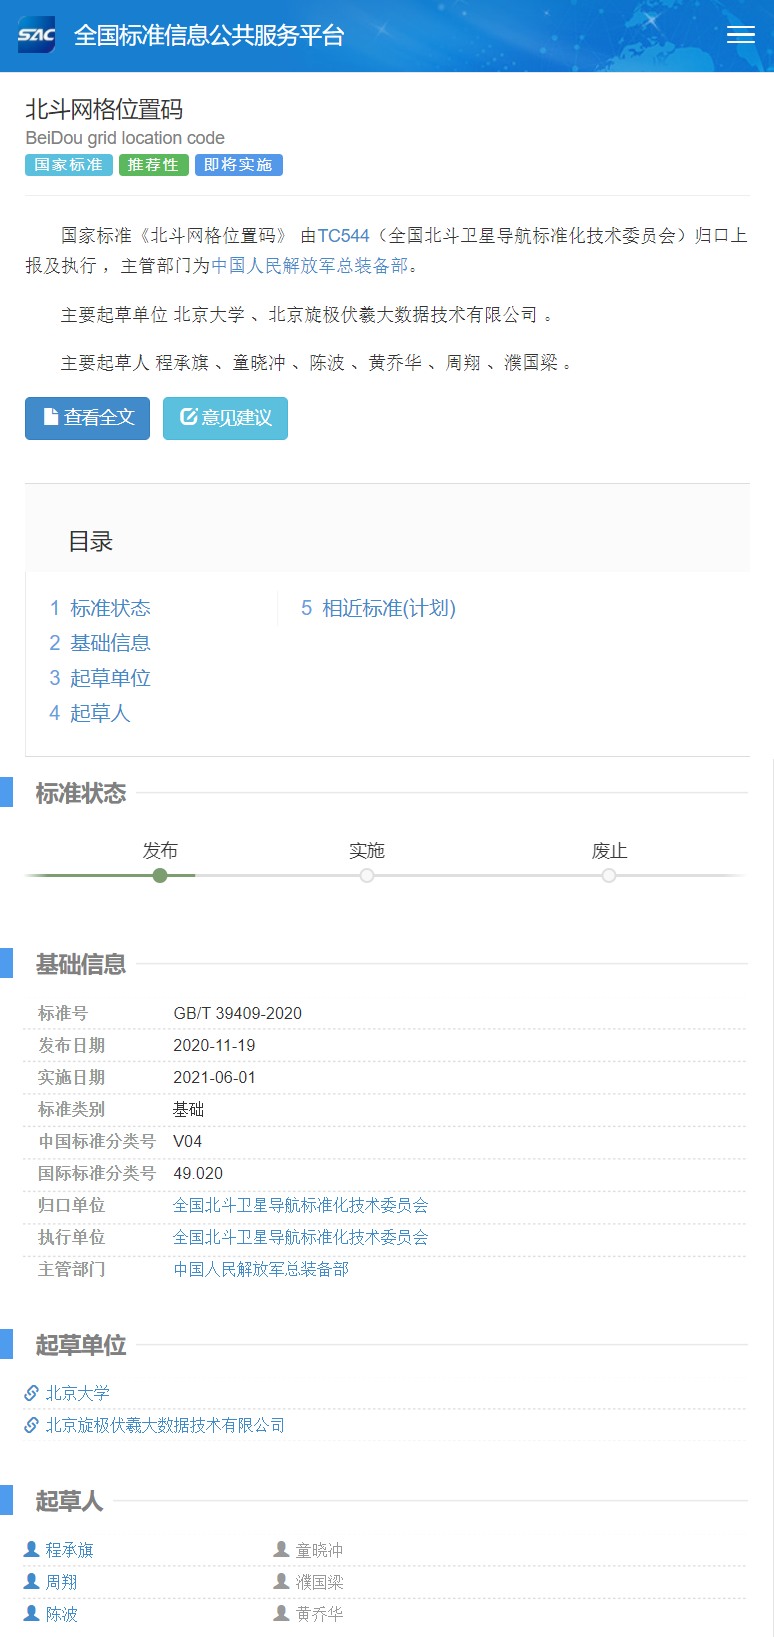Click person icon next to 程承旗
Image resolution: width=774 pixels, height=1637 pixels.
[32, 1549]
